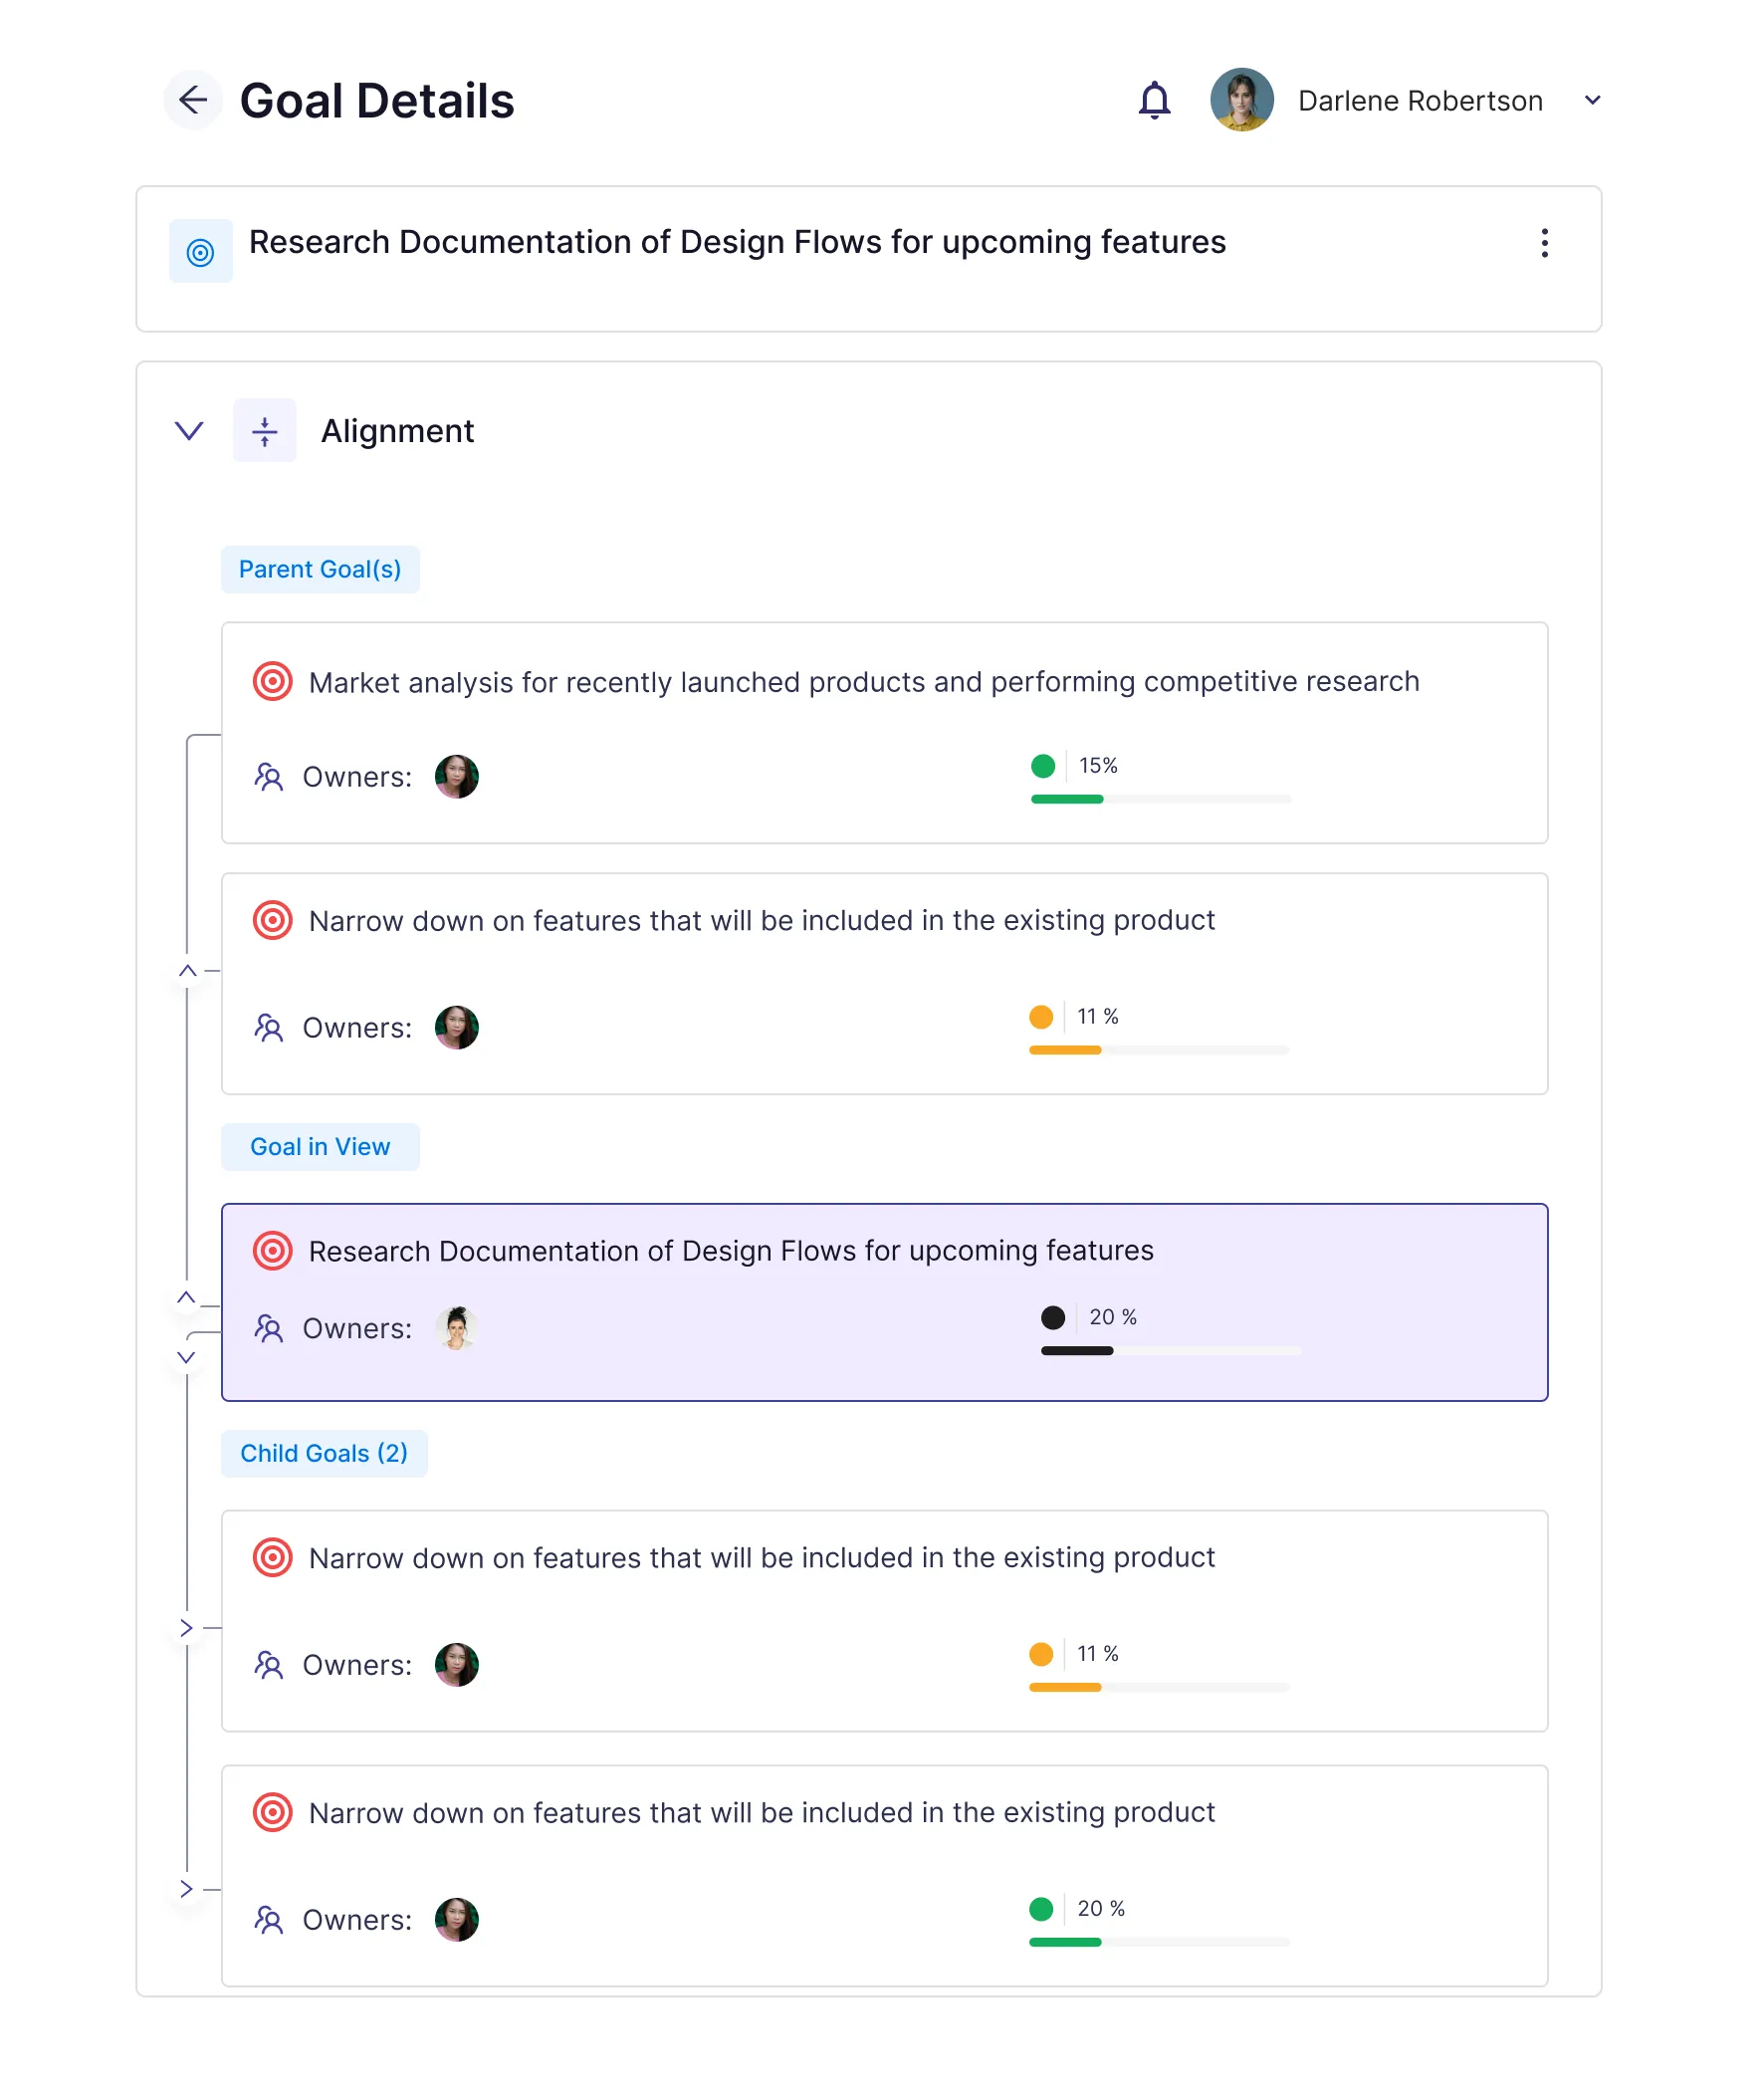Collapse the Alignment section chevron

coord(189,431)
